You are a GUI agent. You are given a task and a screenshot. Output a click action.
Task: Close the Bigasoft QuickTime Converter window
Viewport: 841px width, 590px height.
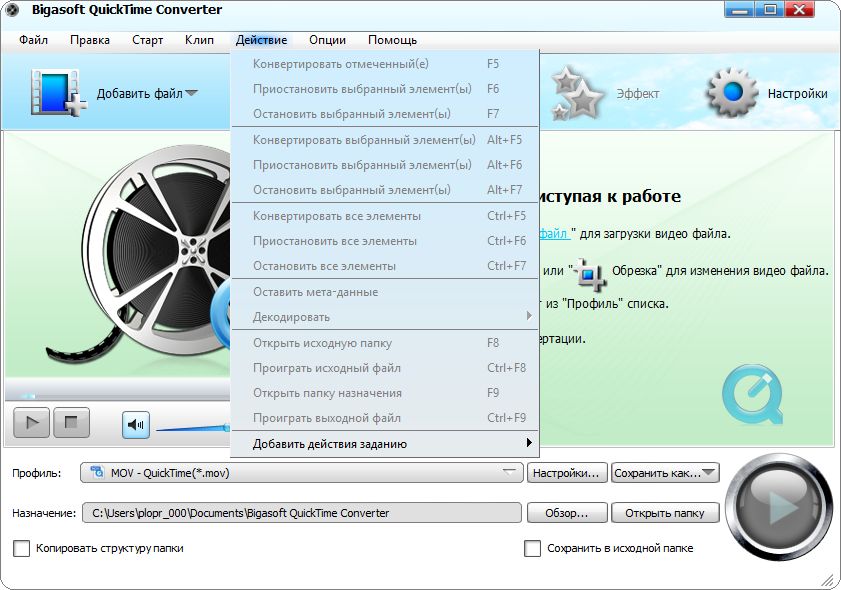tap(799, 9)
